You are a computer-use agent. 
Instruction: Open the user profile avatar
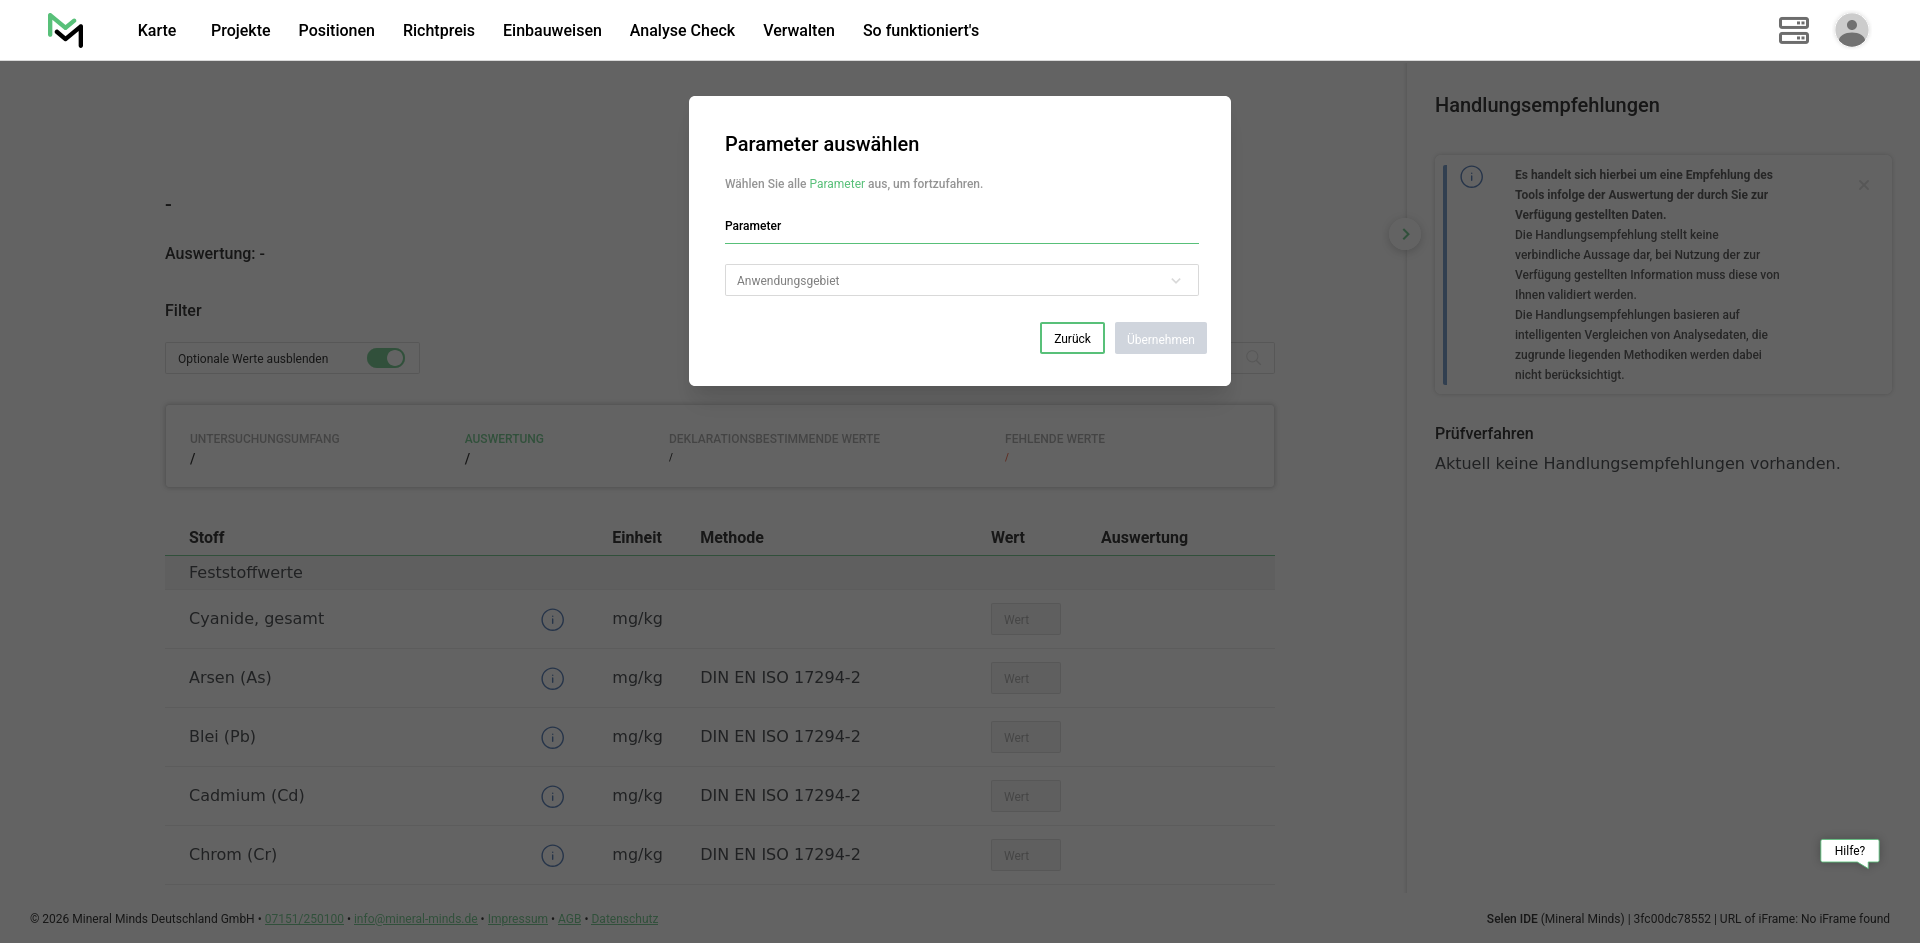(x=1851, y=30)
